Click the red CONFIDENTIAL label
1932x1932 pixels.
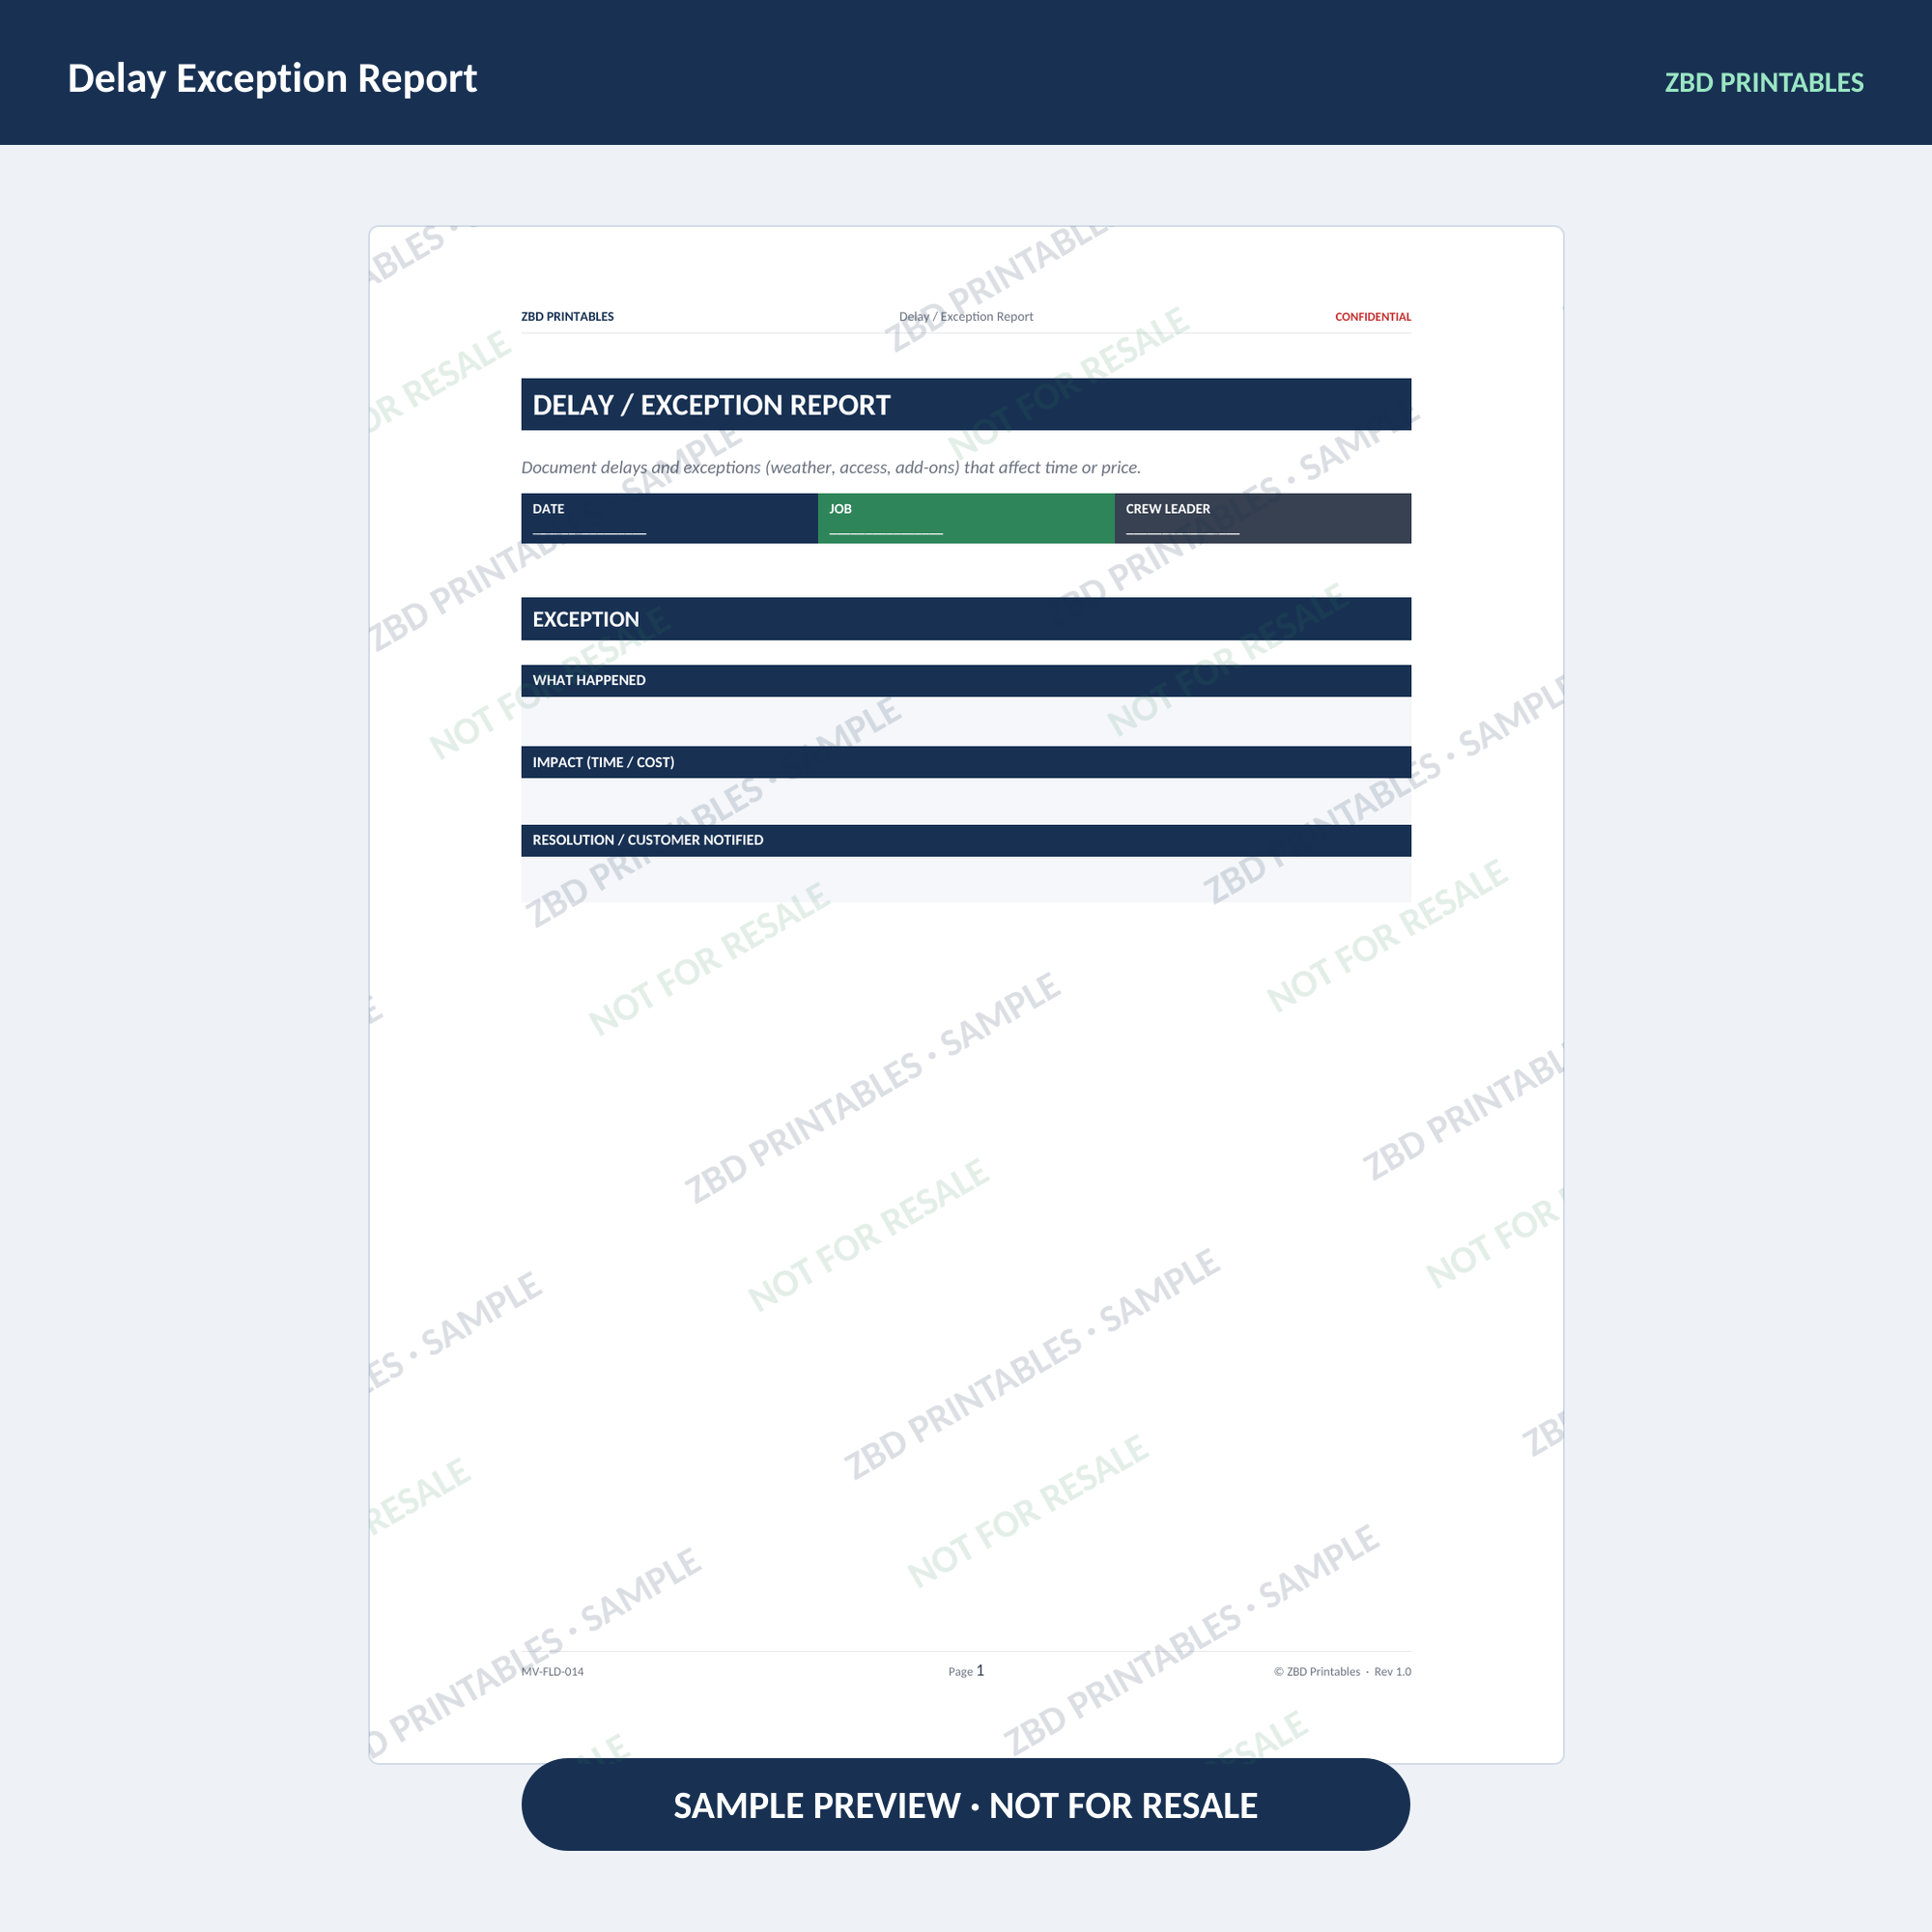(1372, 317)
